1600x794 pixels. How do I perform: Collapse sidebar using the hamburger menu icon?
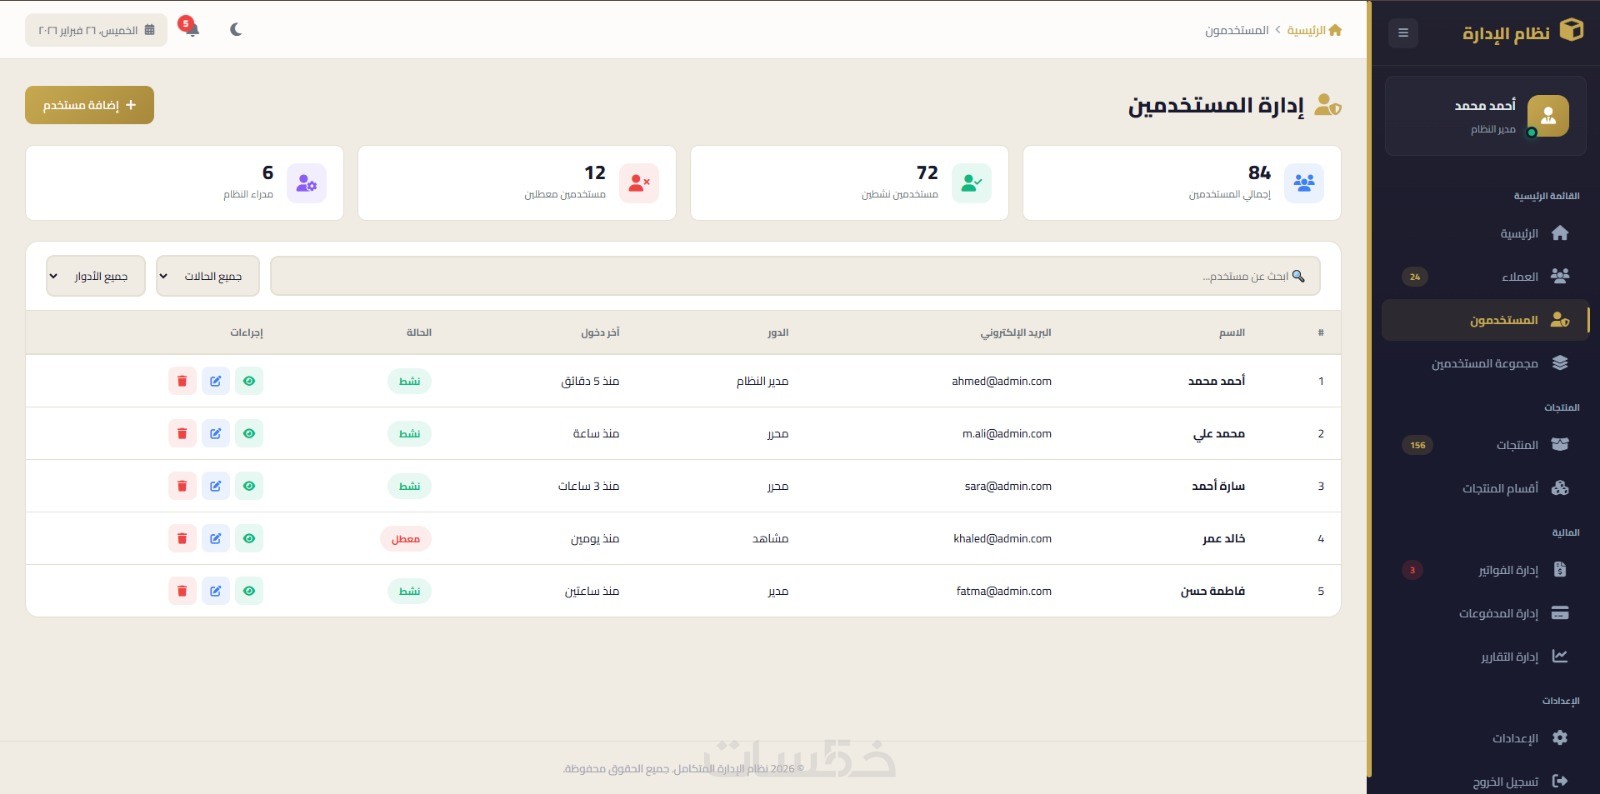1403,33
